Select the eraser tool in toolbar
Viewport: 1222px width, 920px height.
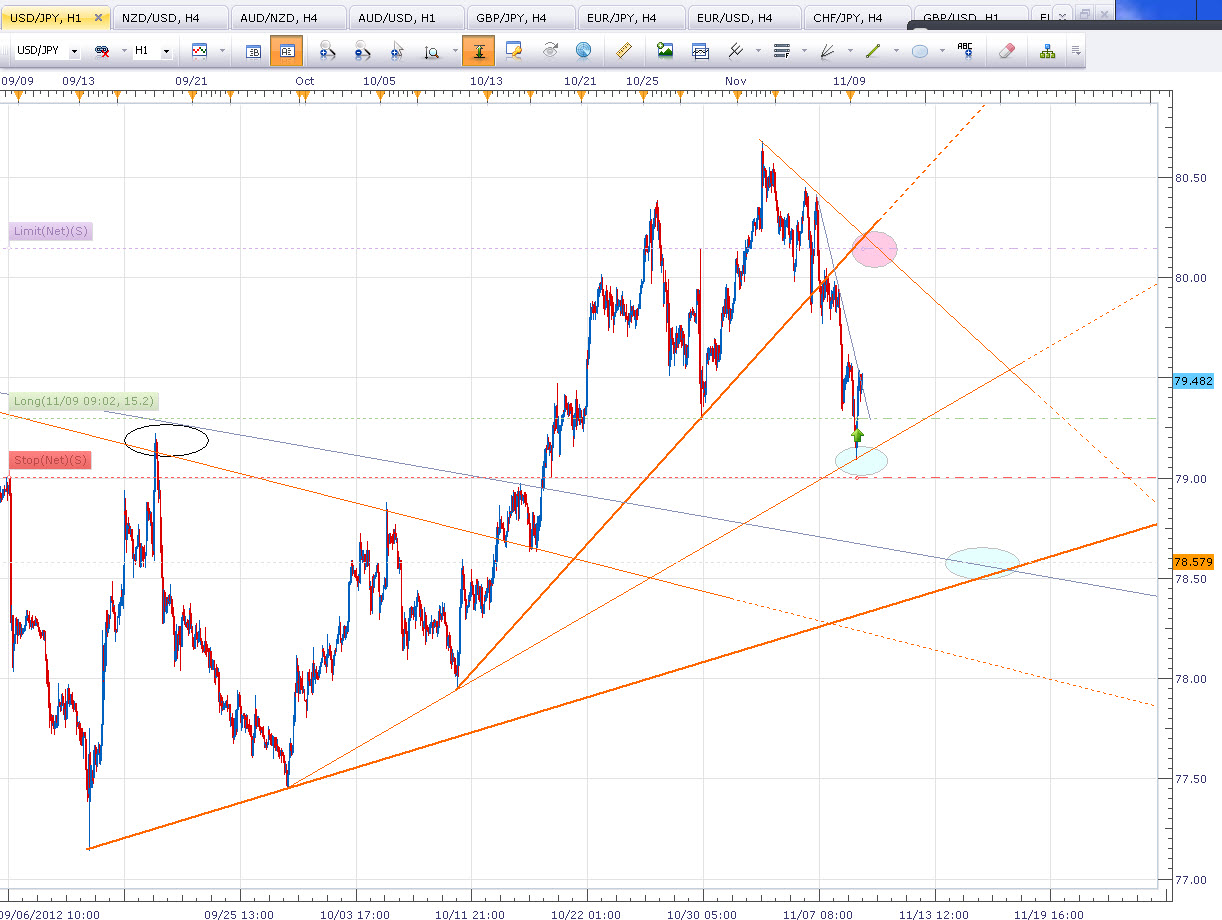[1007, 51]
